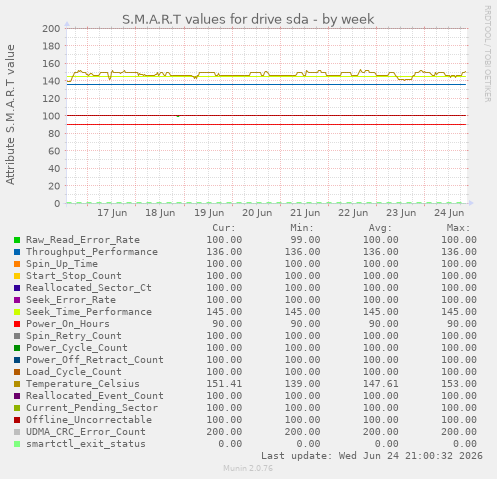The height and width of the screenshot is (479, 497).
Task: Select the Load_Cycle_Count legend label
Action: [x=74, y=372]
